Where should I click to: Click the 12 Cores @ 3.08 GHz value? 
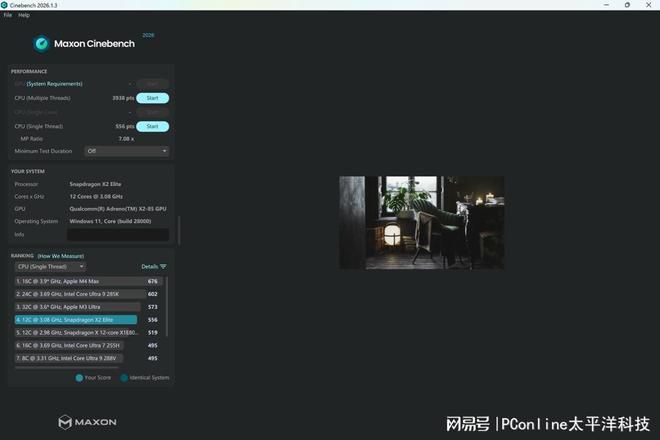coord(96,197)
